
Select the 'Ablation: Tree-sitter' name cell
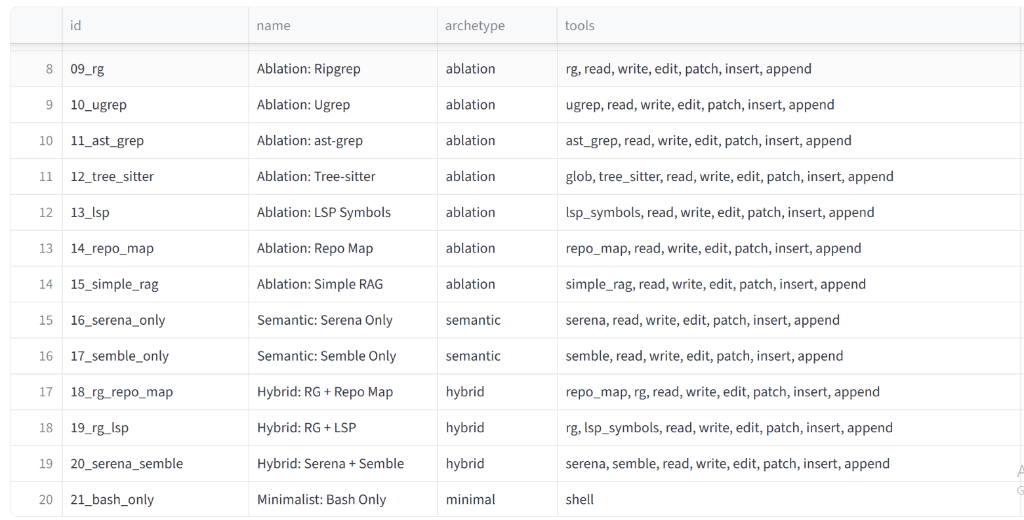click(343, 176)
